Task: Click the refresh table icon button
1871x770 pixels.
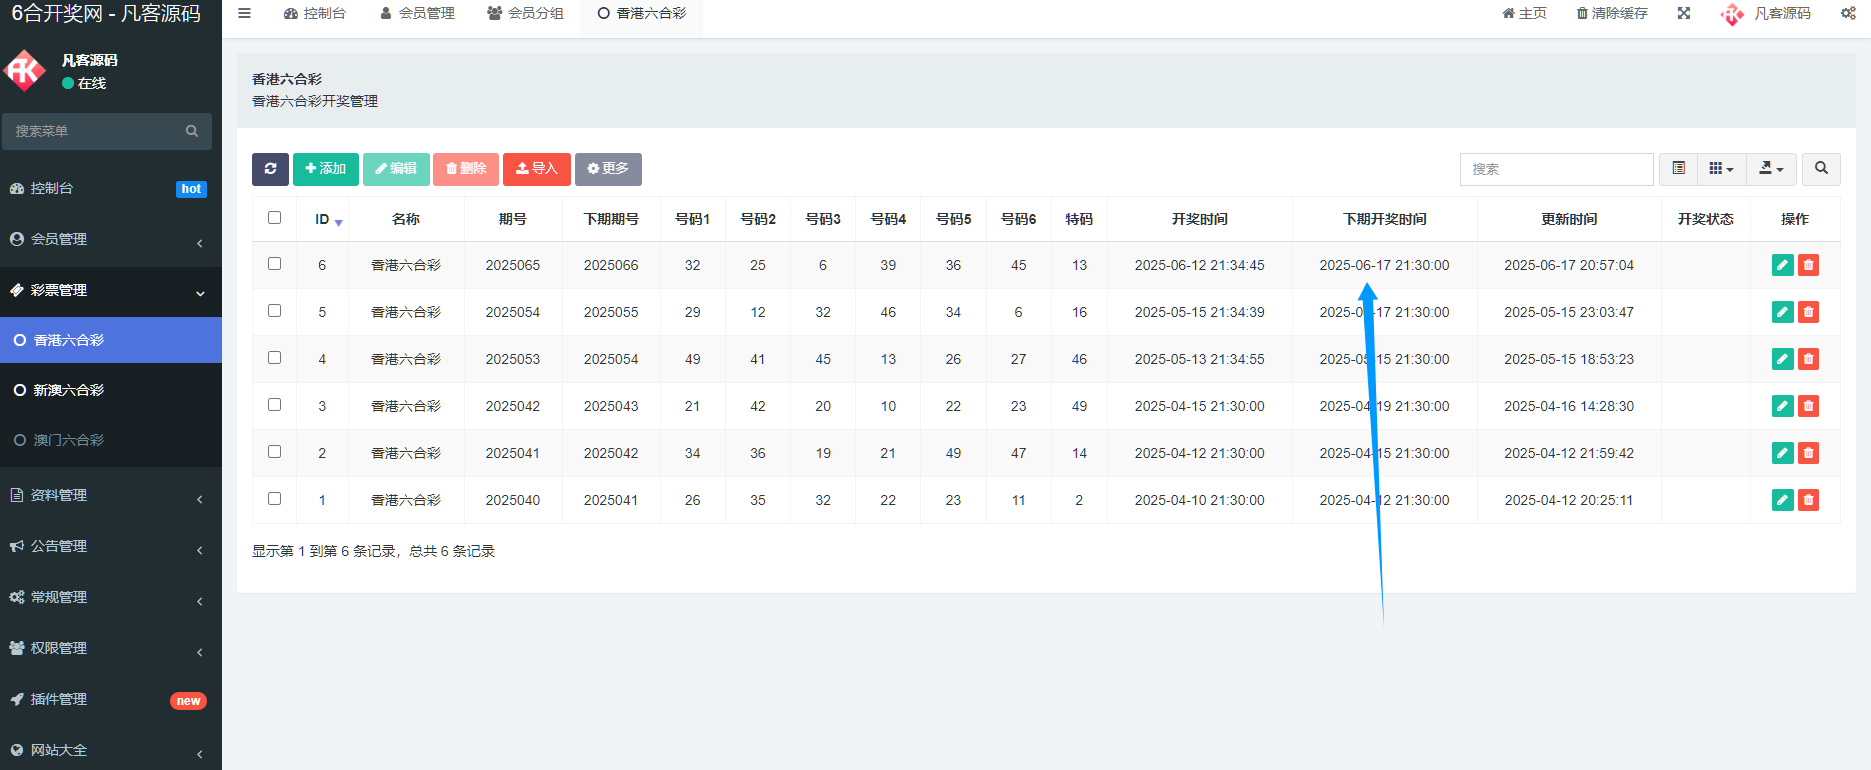Action: click(x=270, y=169)
